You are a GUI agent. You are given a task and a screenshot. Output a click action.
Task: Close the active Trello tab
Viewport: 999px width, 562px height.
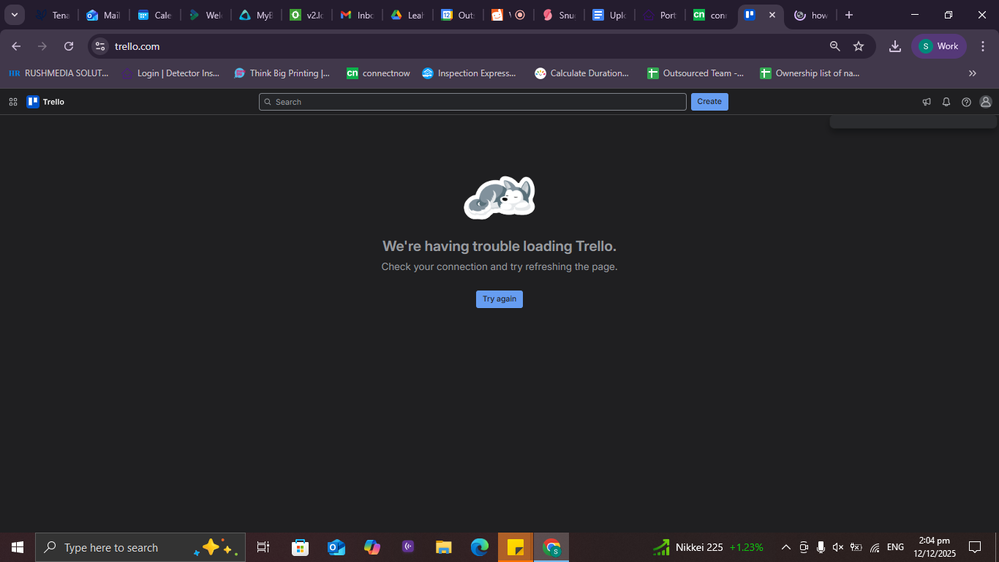[772, 15]
